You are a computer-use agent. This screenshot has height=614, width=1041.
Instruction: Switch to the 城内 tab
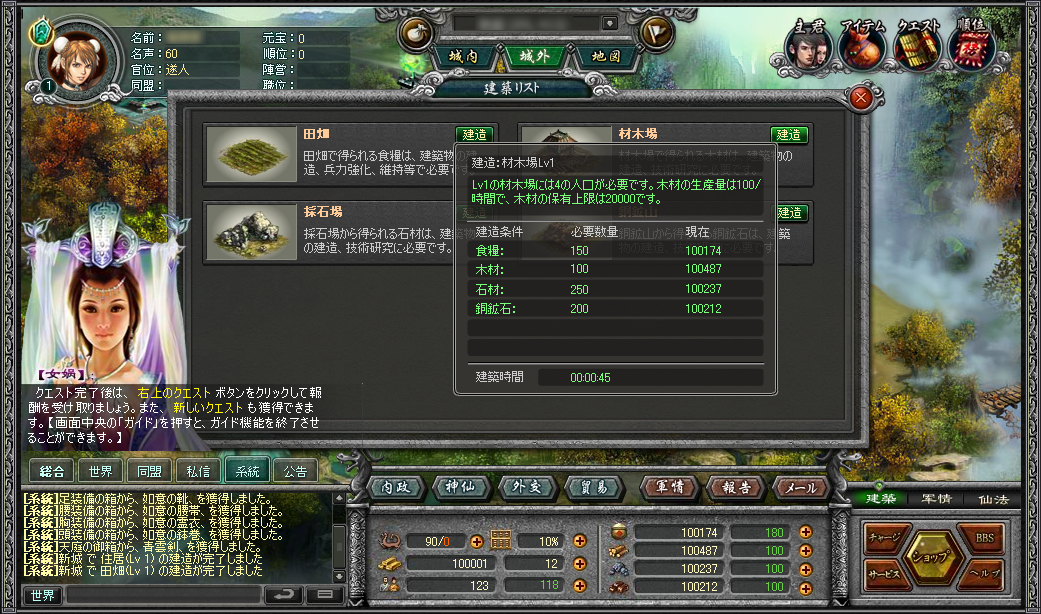[x=463, y=56]
